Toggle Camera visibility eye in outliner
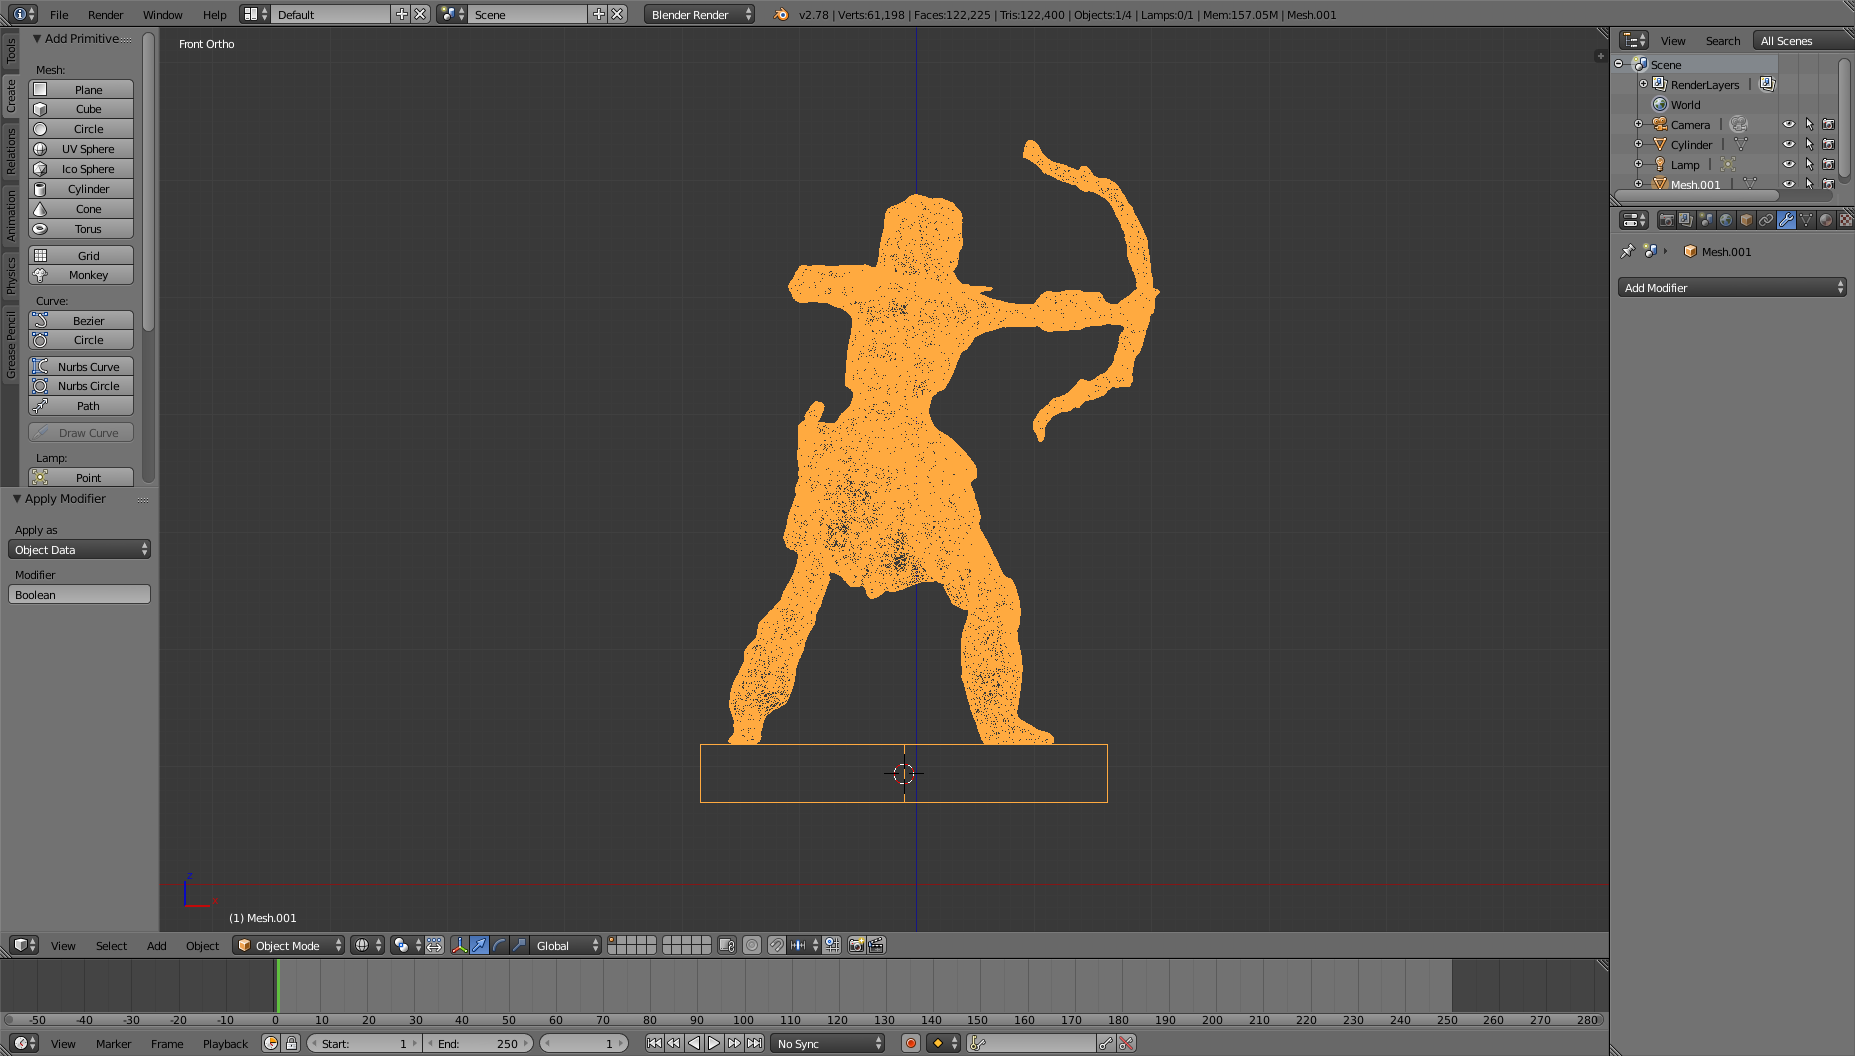1855x1056 pixels. (x=1789, y=124)
